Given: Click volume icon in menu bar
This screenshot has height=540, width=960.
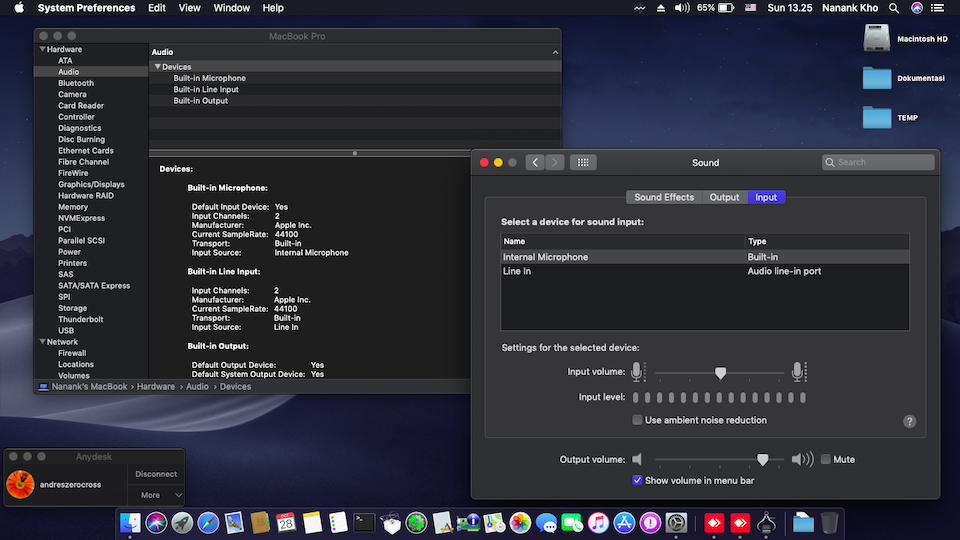Looking at the screenshot, I should click(x=681, y=8).
